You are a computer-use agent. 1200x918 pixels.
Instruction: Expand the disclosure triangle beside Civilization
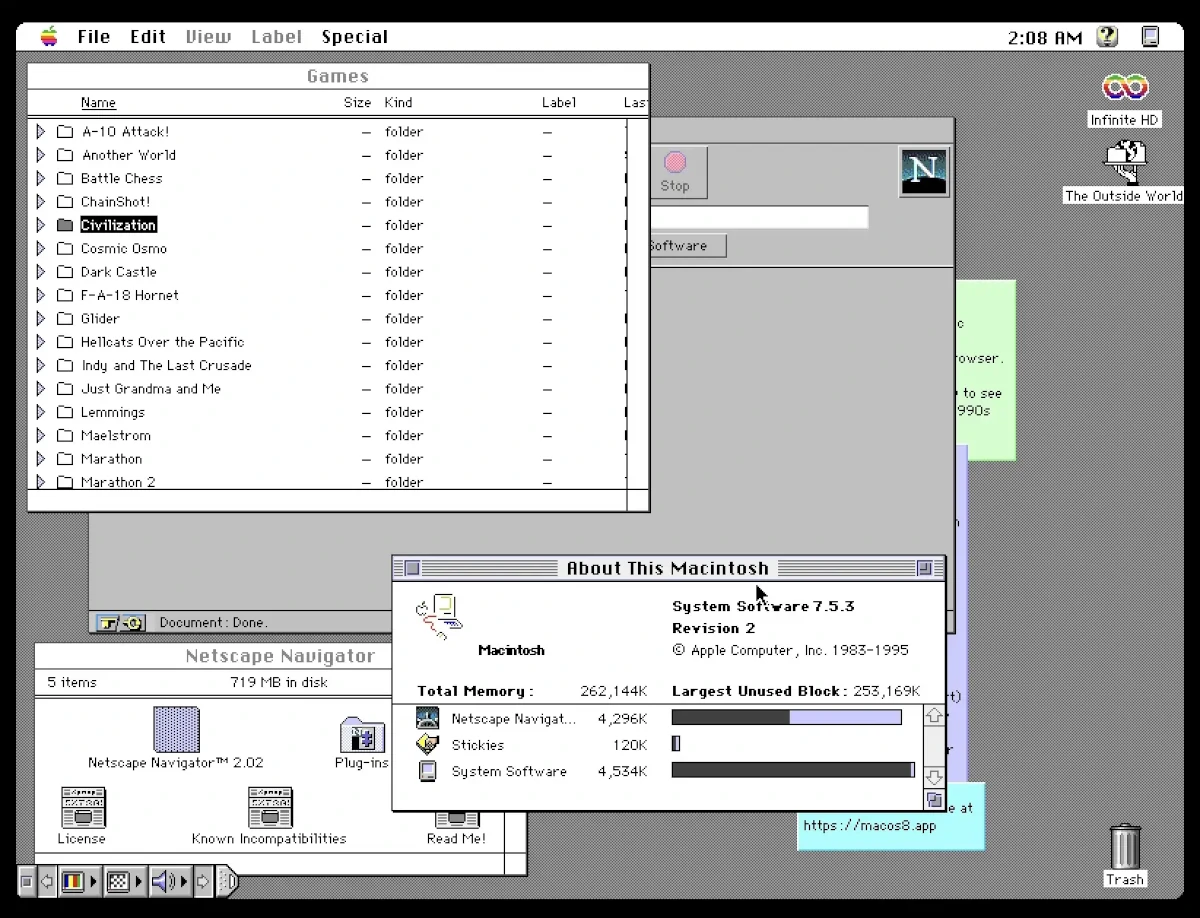point(40,225)
